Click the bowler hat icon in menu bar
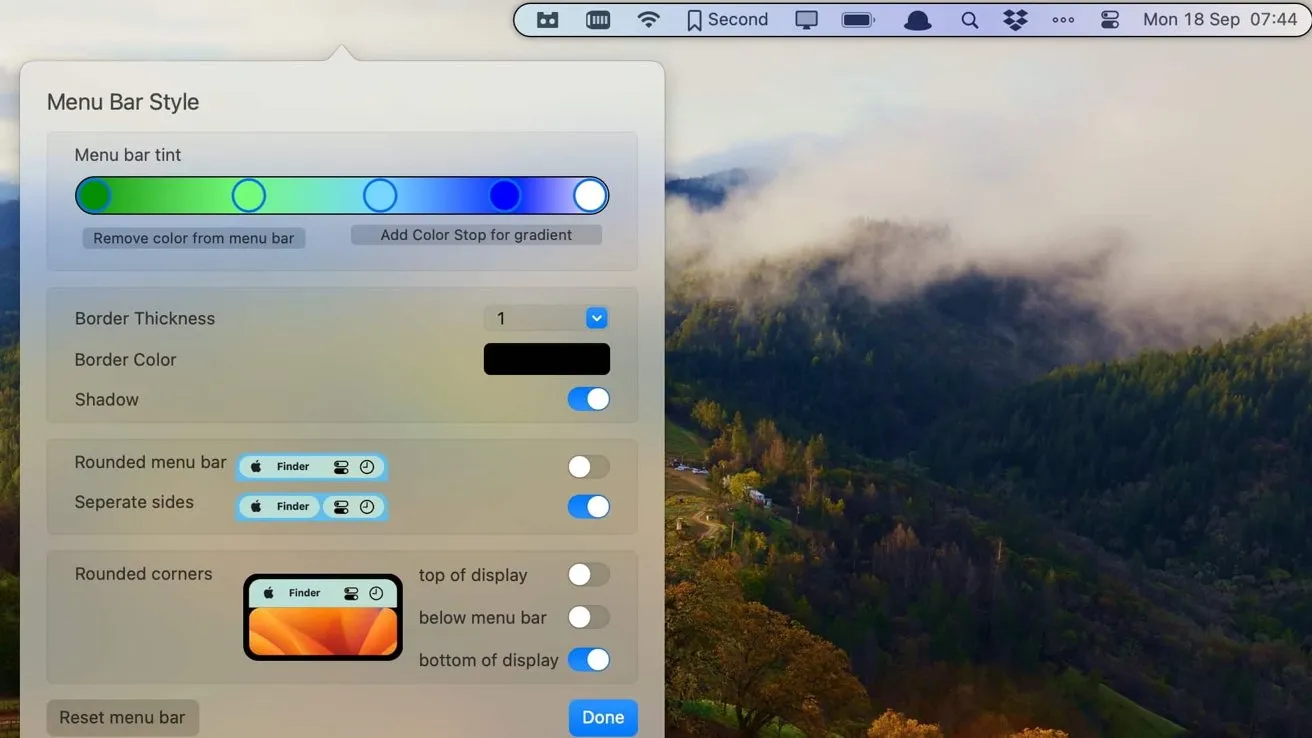 917,20
